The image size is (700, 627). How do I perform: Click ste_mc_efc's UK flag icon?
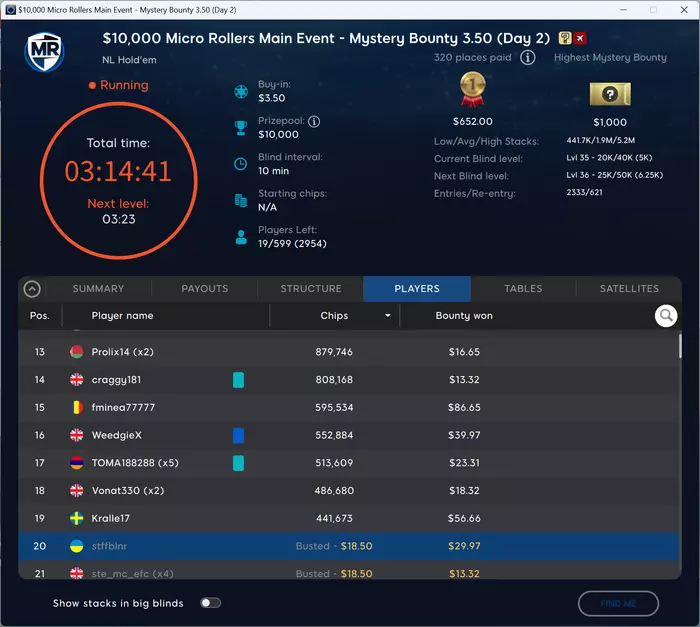[x=77, y=573]
